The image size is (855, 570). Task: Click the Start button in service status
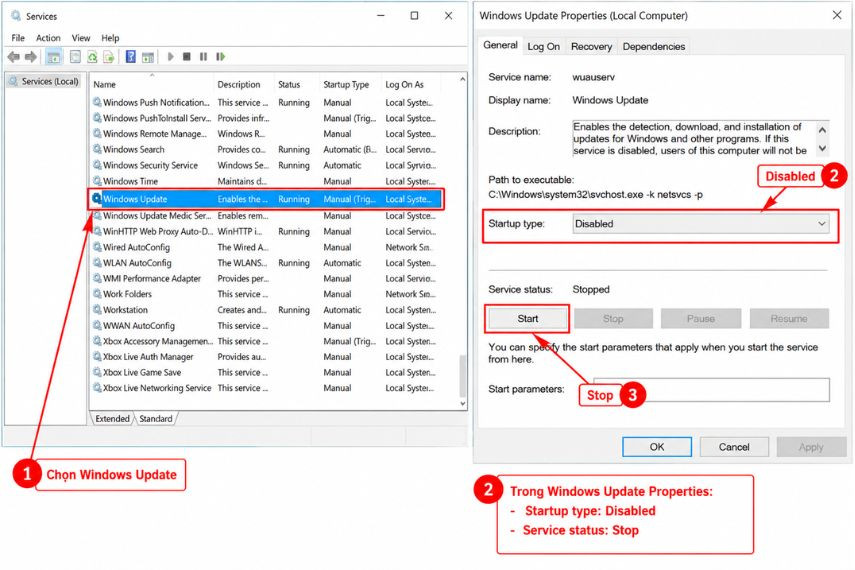click(x=527, y=319)
